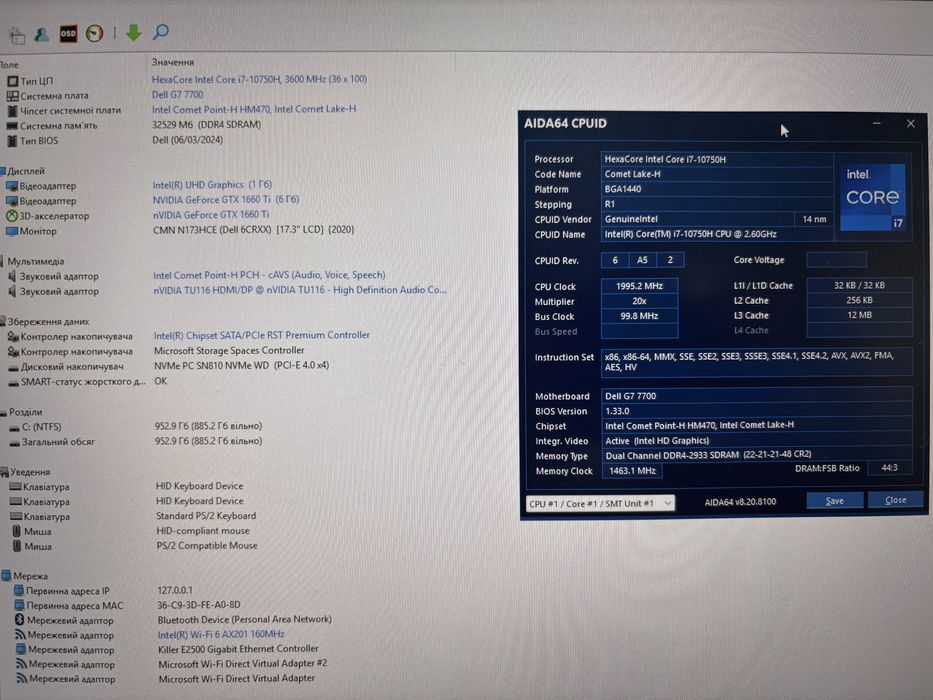Click the 14 nm process value

pos(814,219)
